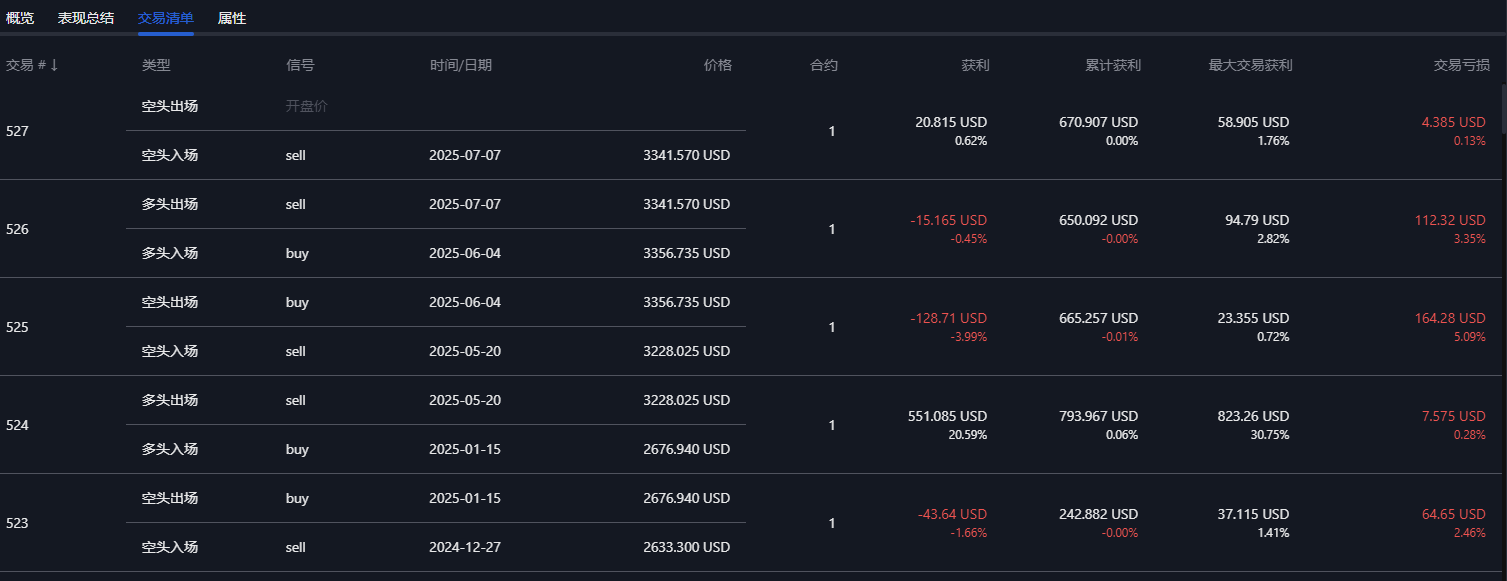Select the 交易清单 tab
This screenshot has width=1507, height=581.
(x=166, y=18)
